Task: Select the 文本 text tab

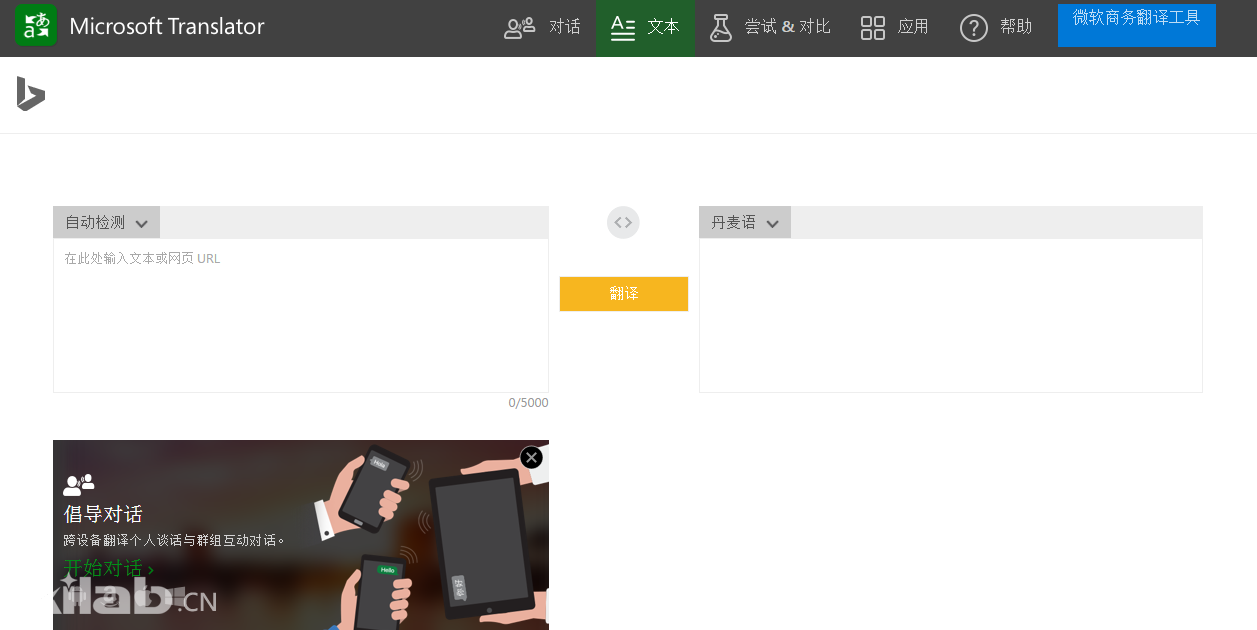Action: (x=645, y=27)
